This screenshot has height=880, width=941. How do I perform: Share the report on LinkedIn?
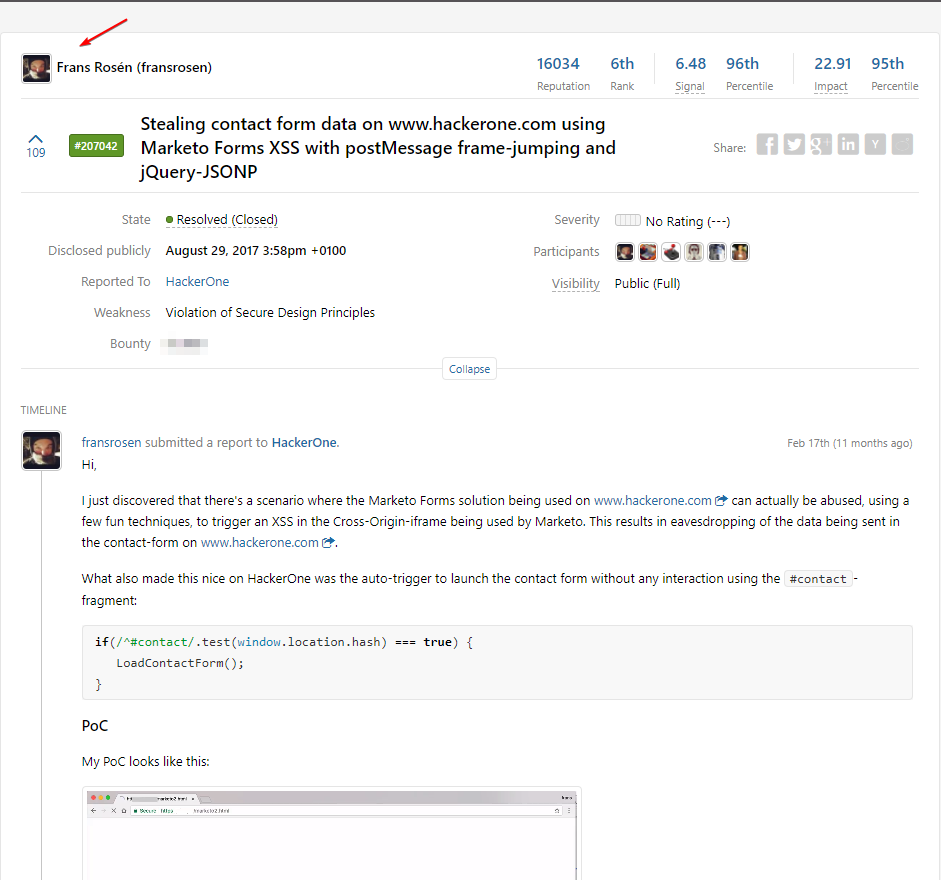(848, 145)
